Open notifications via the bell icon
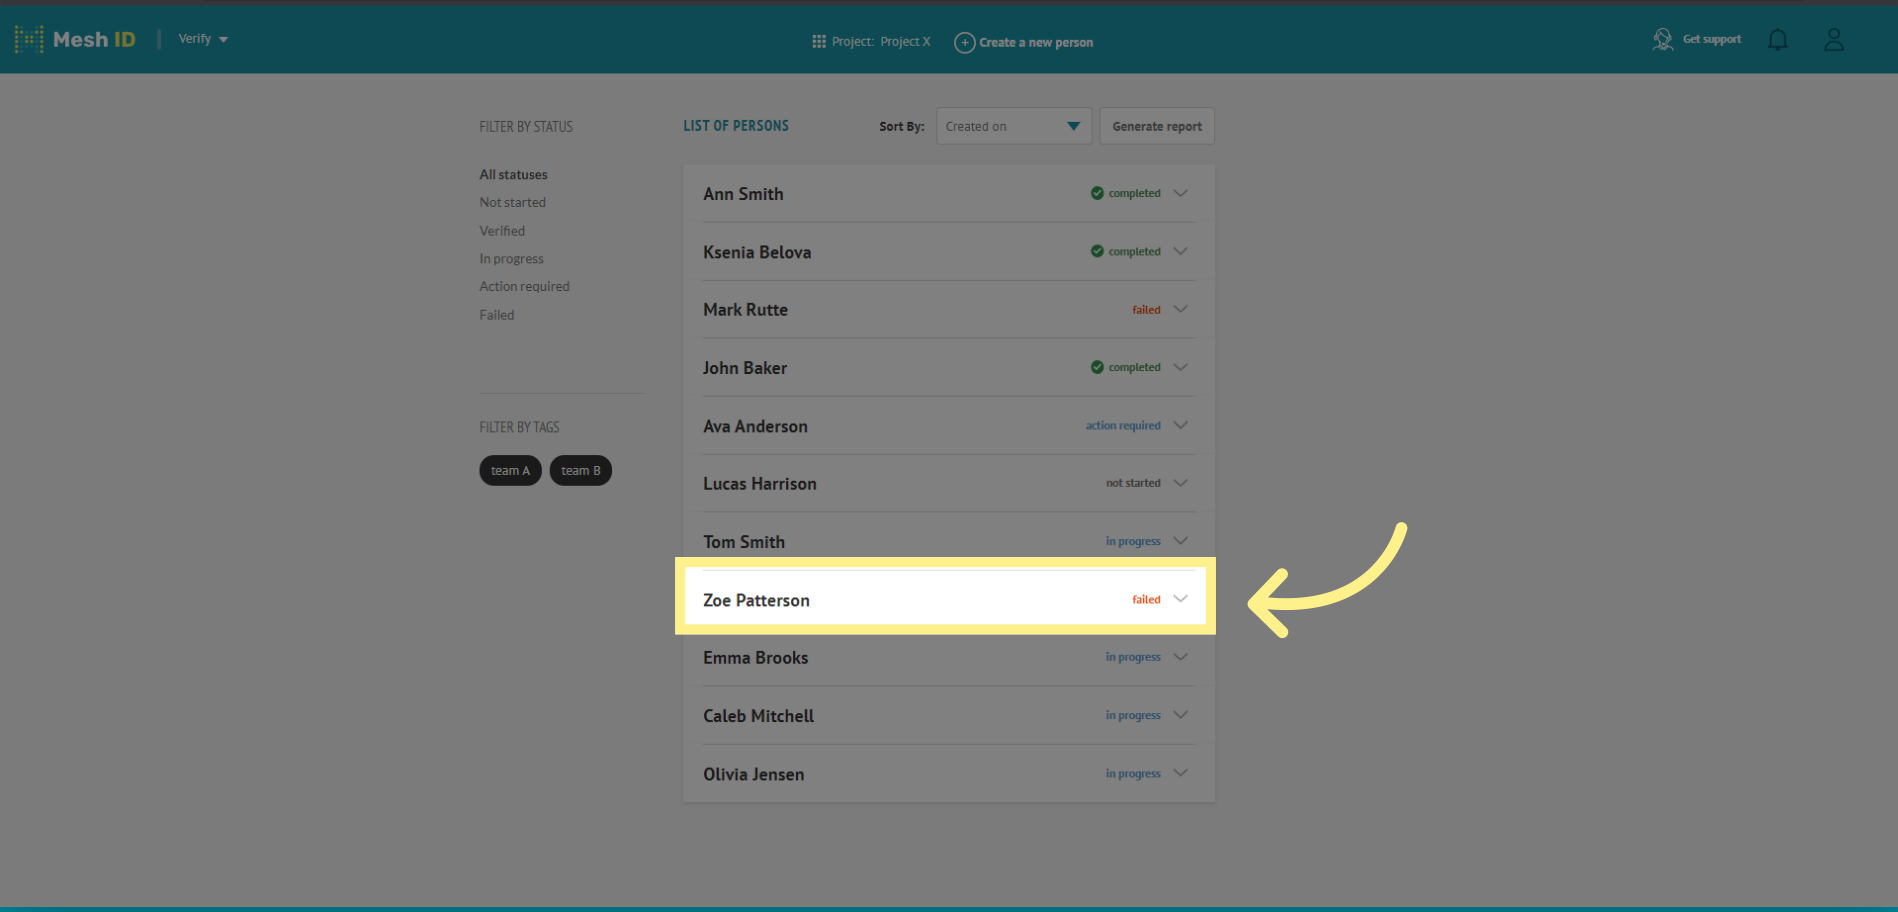 (1779, 39)
